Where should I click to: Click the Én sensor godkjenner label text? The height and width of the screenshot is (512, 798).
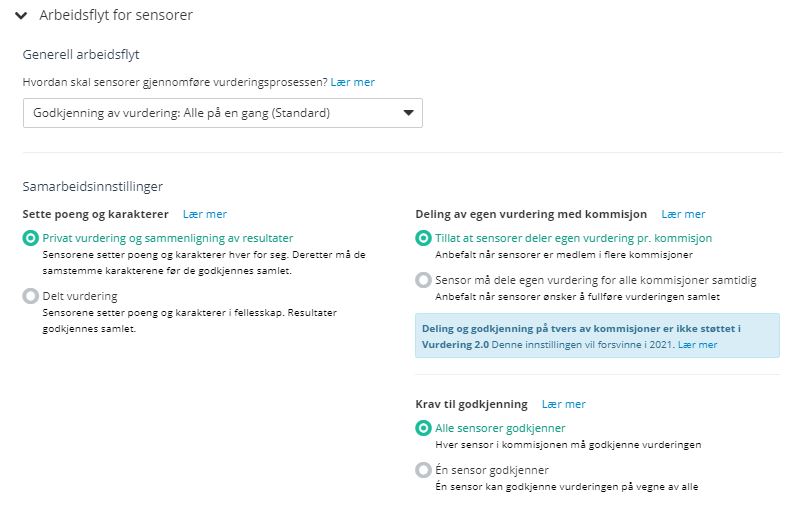click(492, 470)
